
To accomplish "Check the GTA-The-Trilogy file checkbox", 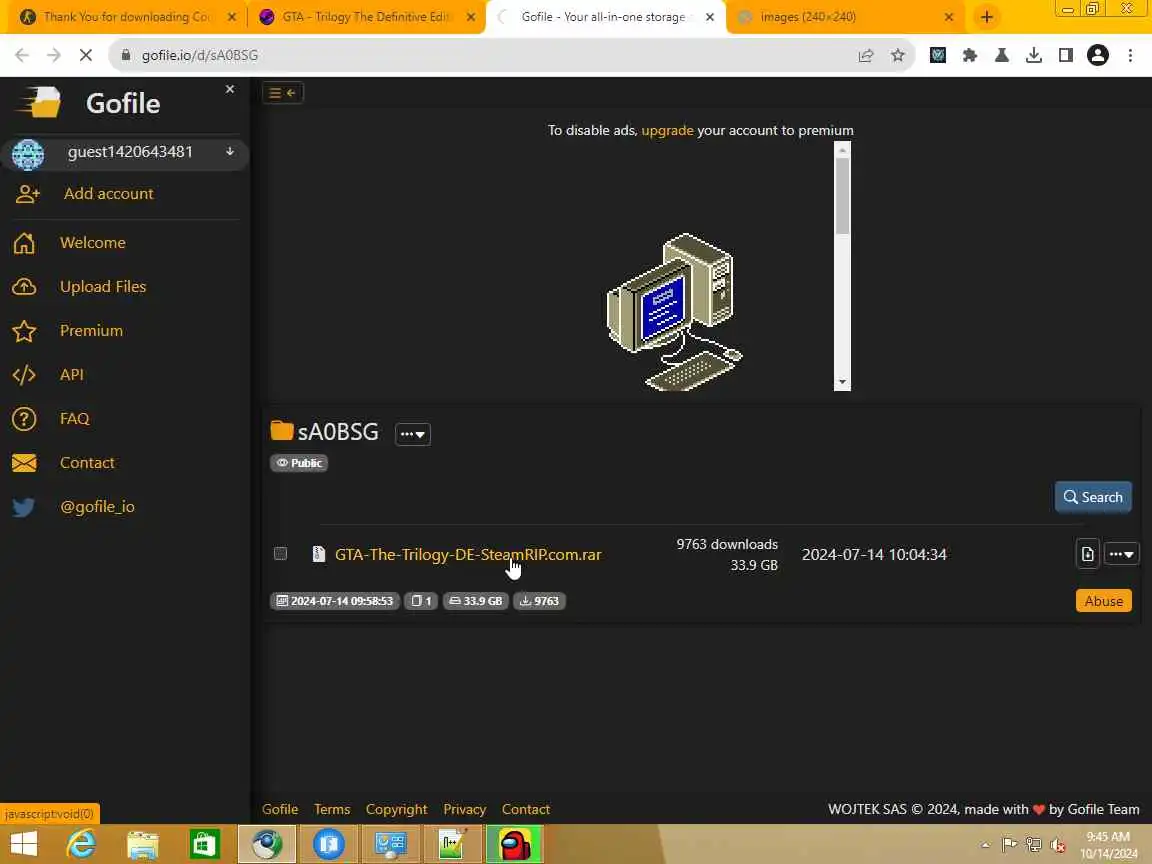I will [280, 553].
